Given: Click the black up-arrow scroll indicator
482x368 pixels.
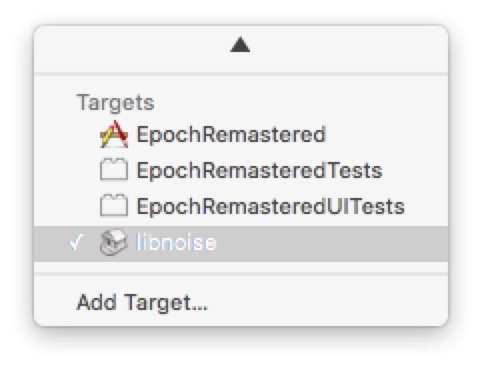Looking at the screenshot, I should [x=240, y=45].
